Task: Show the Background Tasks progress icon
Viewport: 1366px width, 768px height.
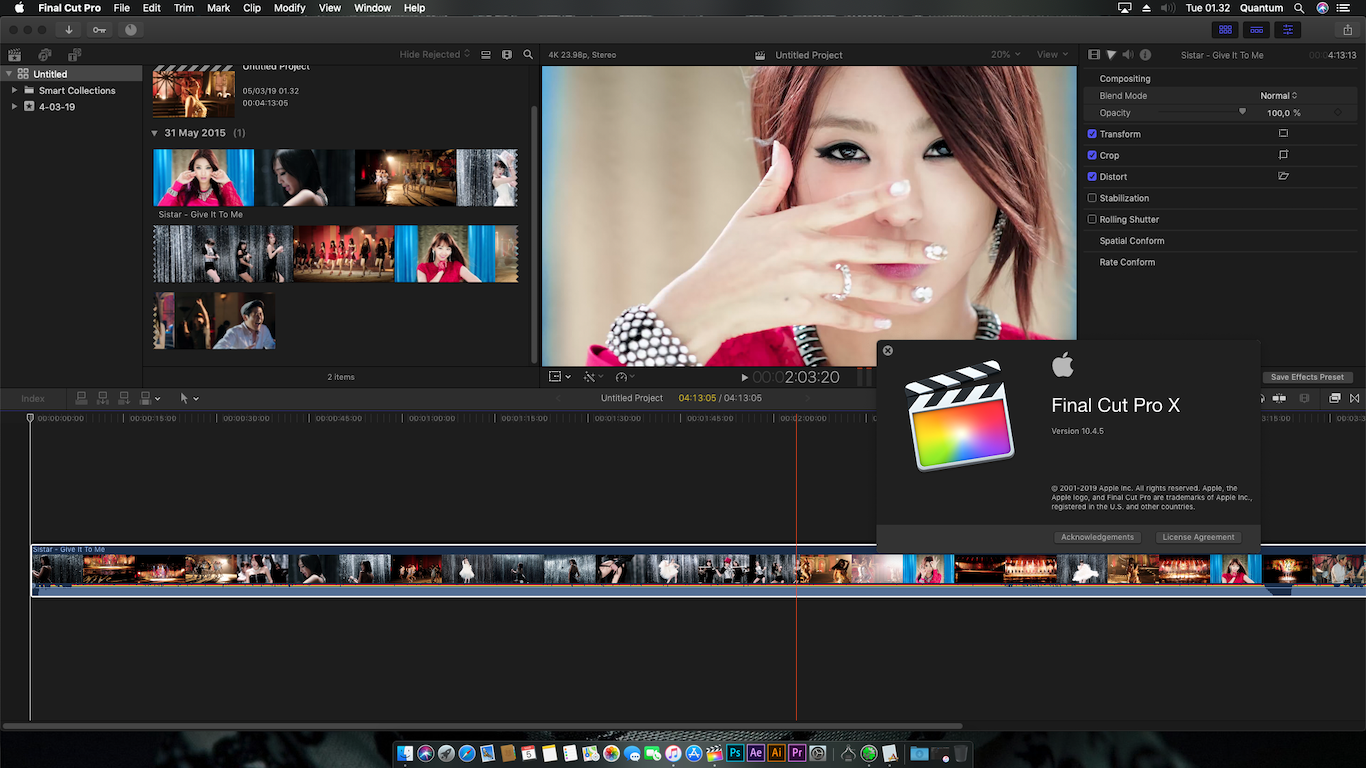Action: coord(130,30)
